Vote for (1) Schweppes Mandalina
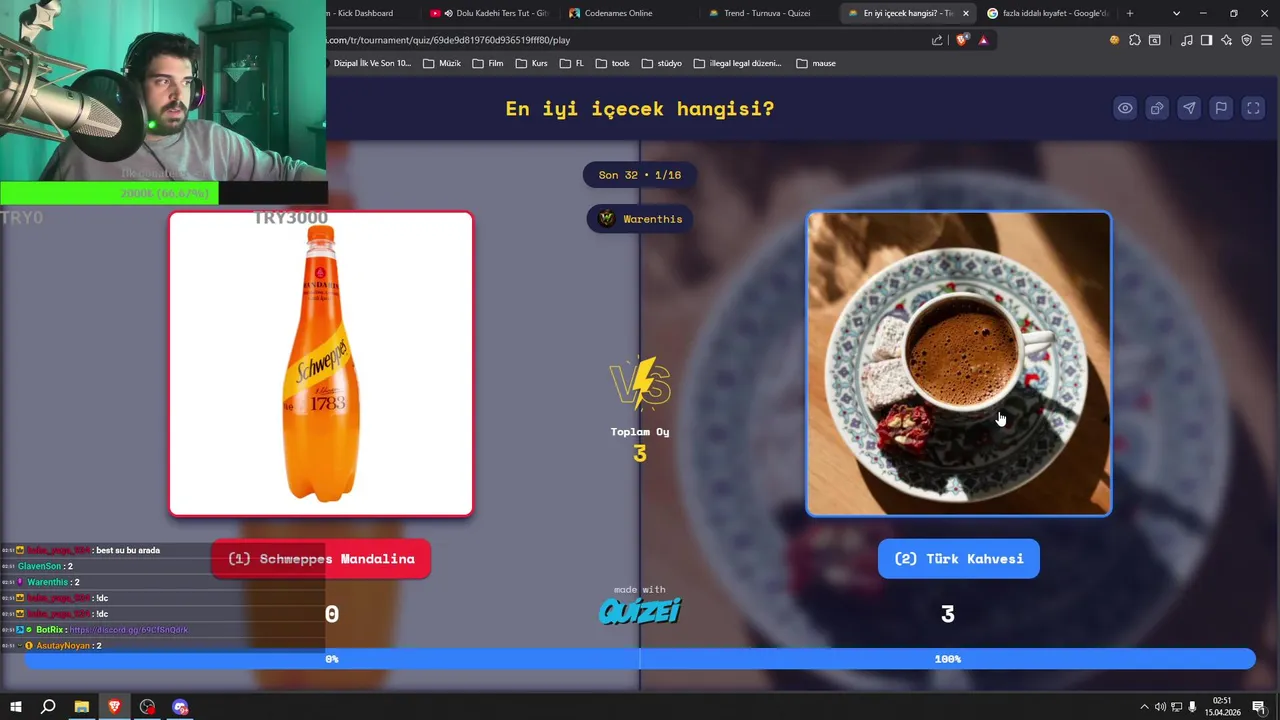 (x=321, y=559)
